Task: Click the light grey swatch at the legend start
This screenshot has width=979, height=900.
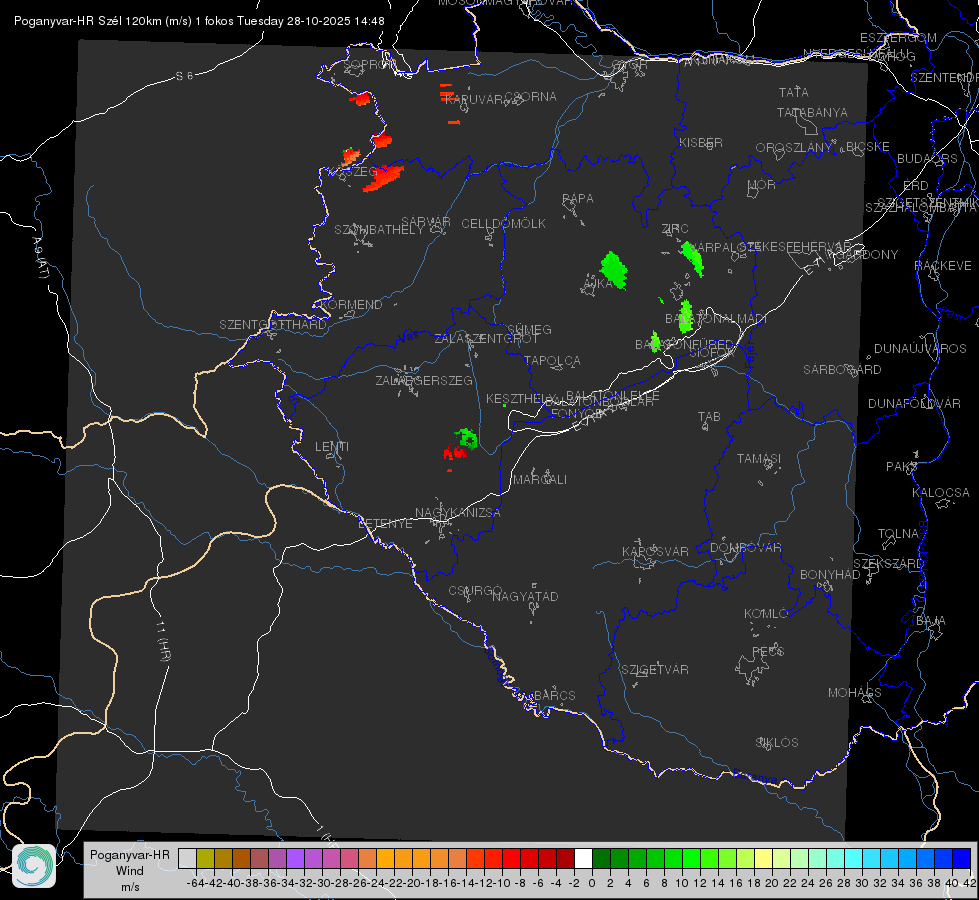Action: tap(187, 858)
